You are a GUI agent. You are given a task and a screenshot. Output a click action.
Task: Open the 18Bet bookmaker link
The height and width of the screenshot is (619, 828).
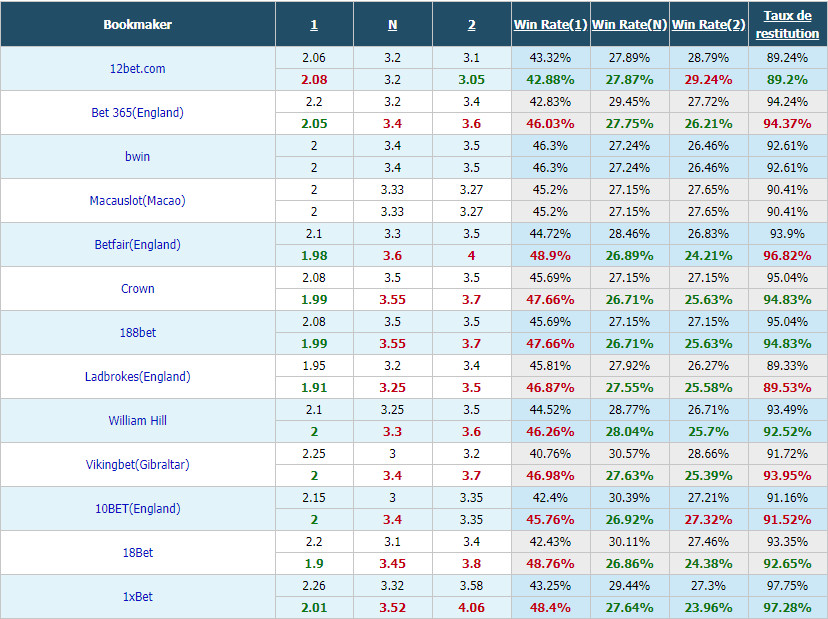[x=137, y=552]
